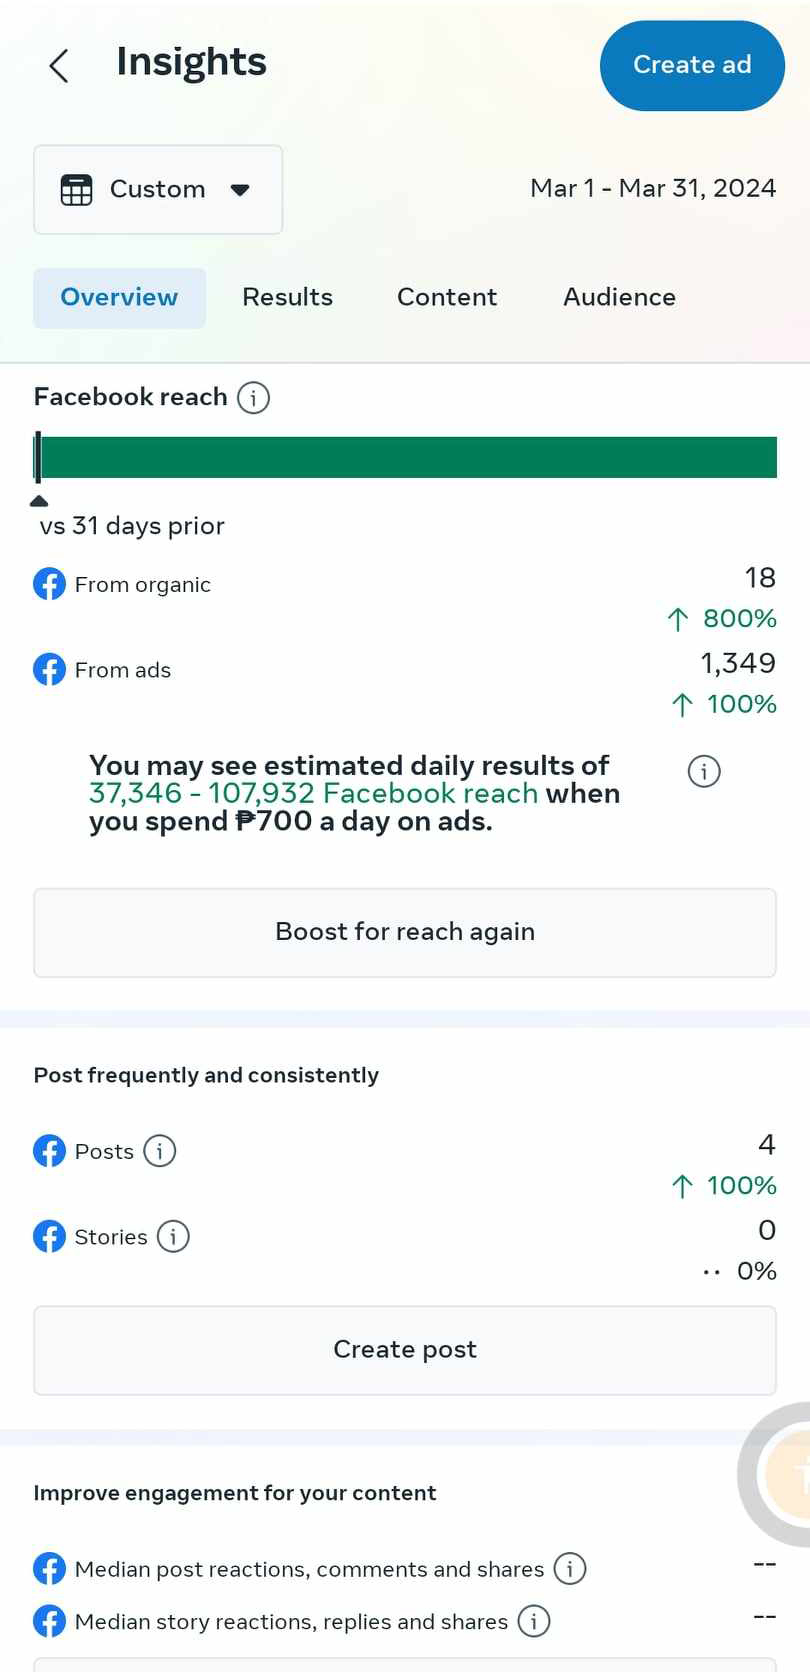Tap the floating circular button at right edge
This screenshot has height=1672, width=810.
(x=784, y=1473)
